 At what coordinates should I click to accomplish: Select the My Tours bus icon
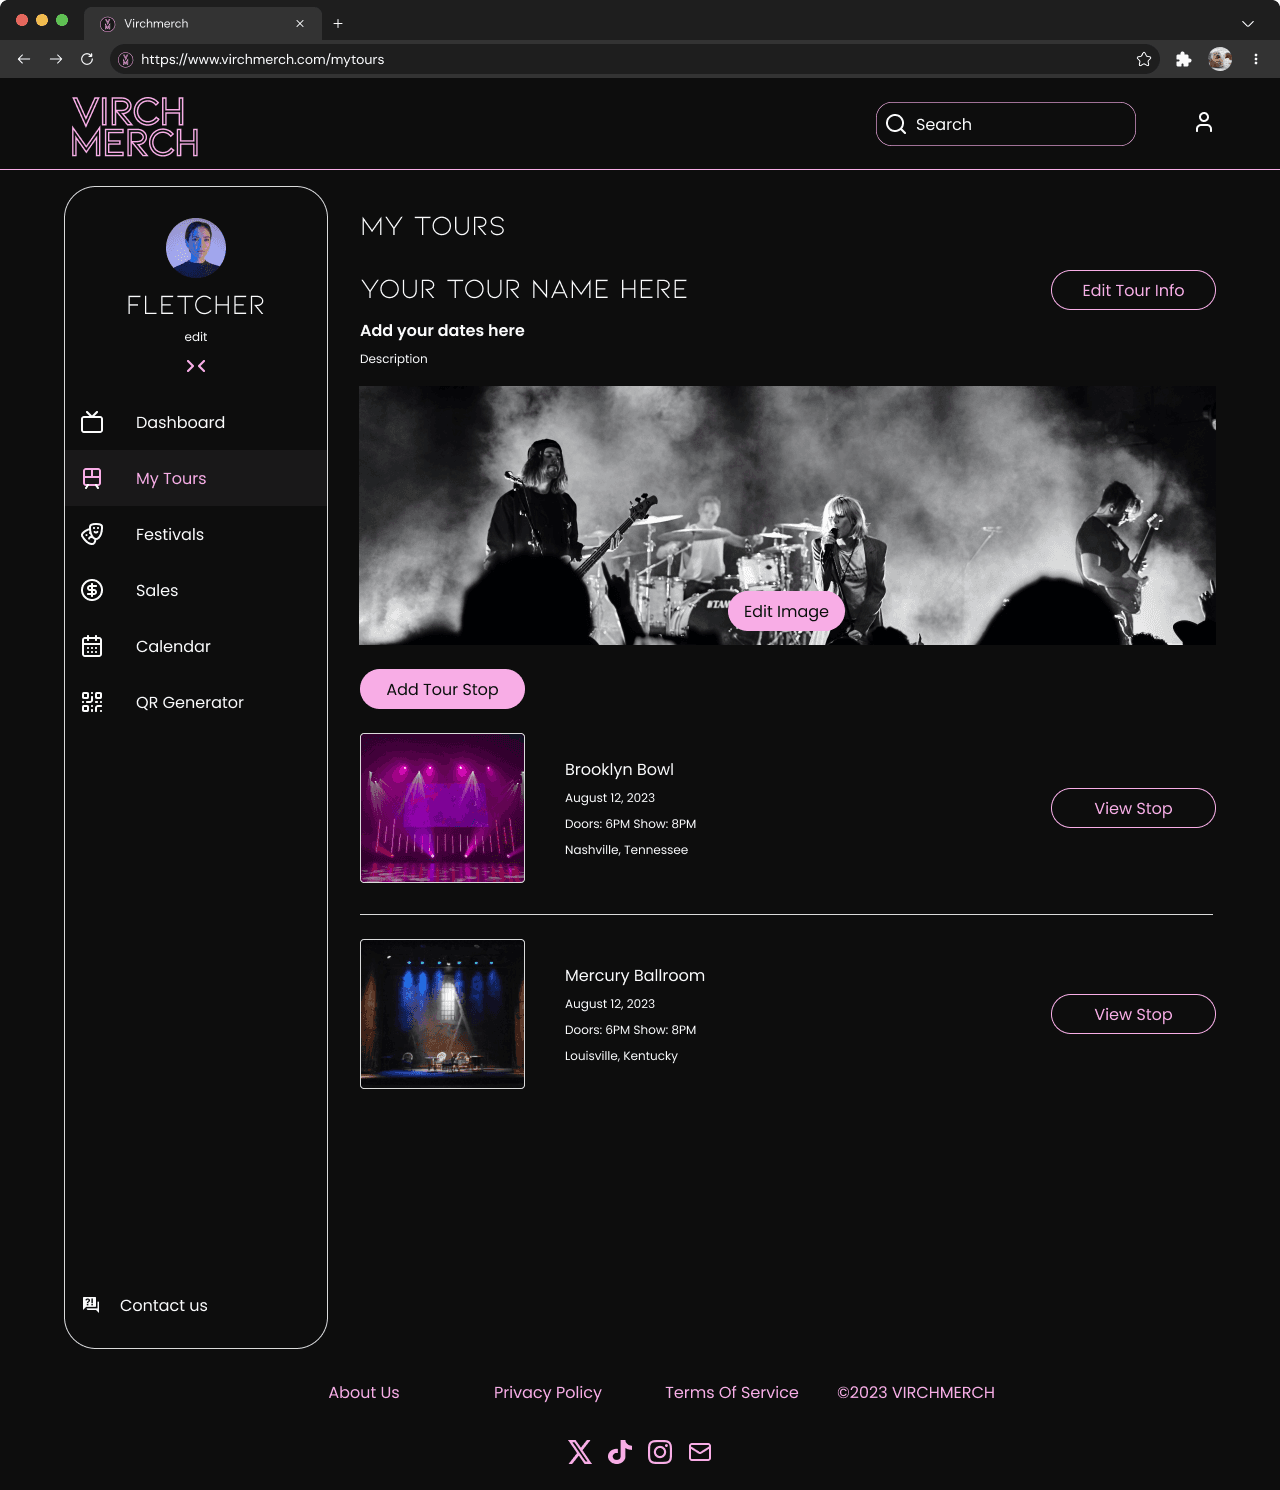click(92, 478)
